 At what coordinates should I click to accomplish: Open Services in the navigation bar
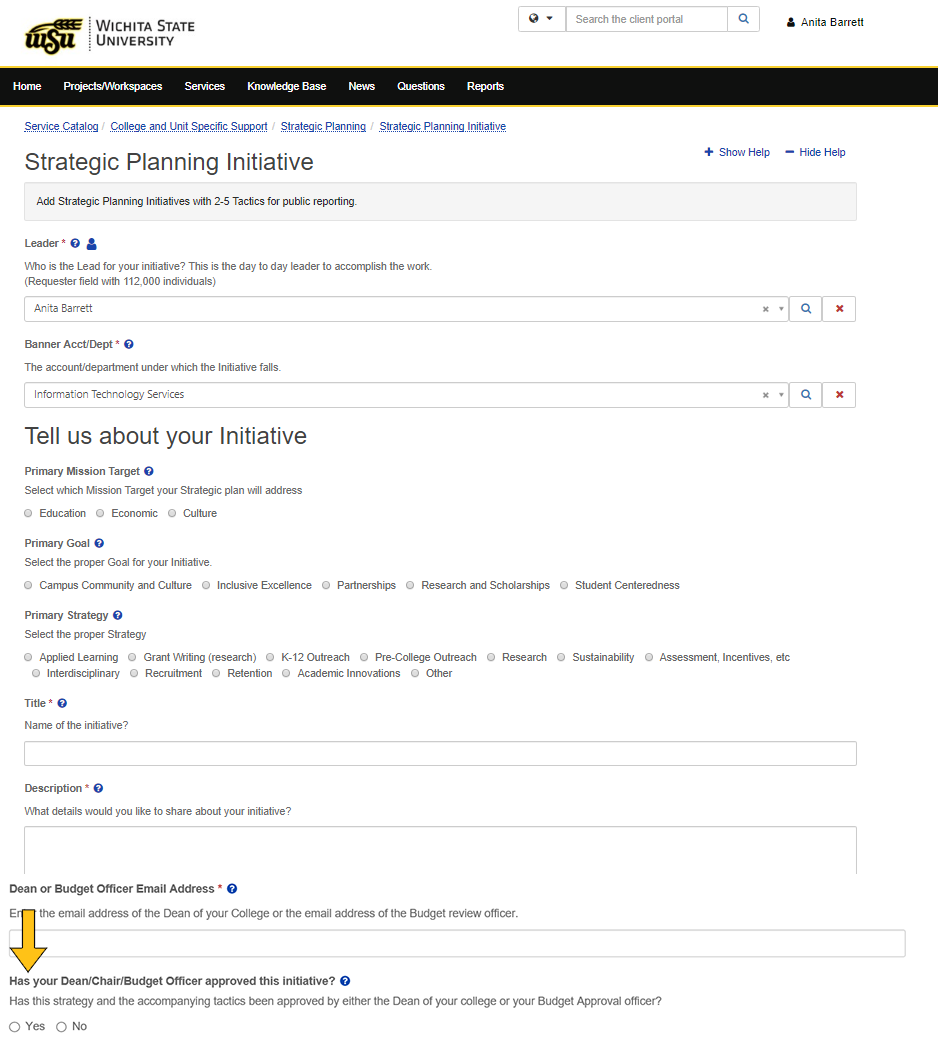[205, 86]
